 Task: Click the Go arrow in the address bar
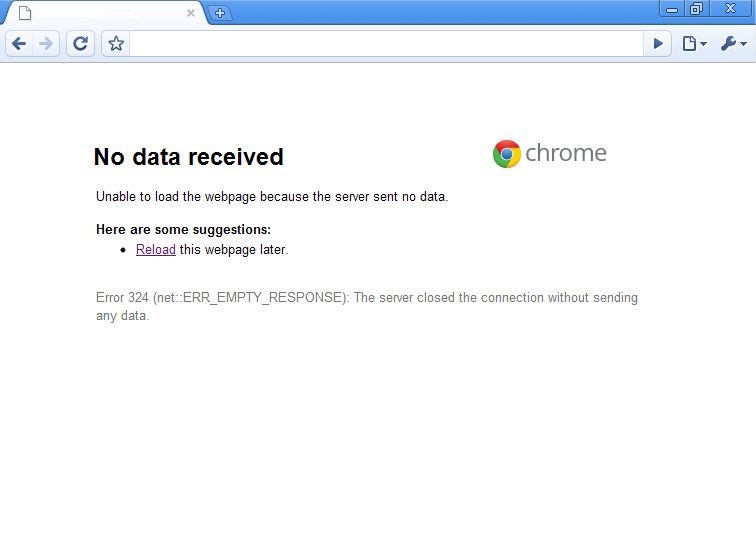click(658, 44)
